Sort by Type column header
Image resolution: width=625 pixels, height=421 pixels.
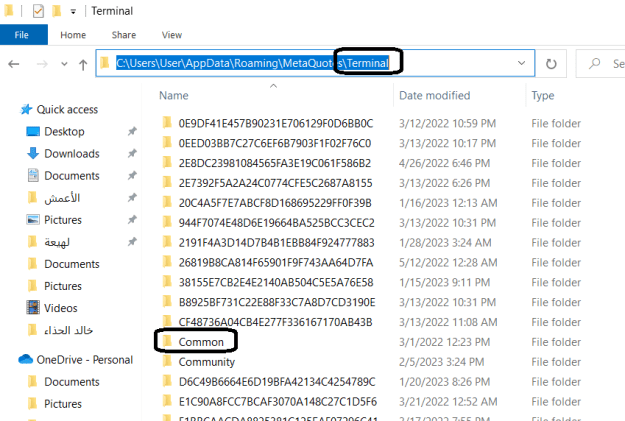[542, 96]
